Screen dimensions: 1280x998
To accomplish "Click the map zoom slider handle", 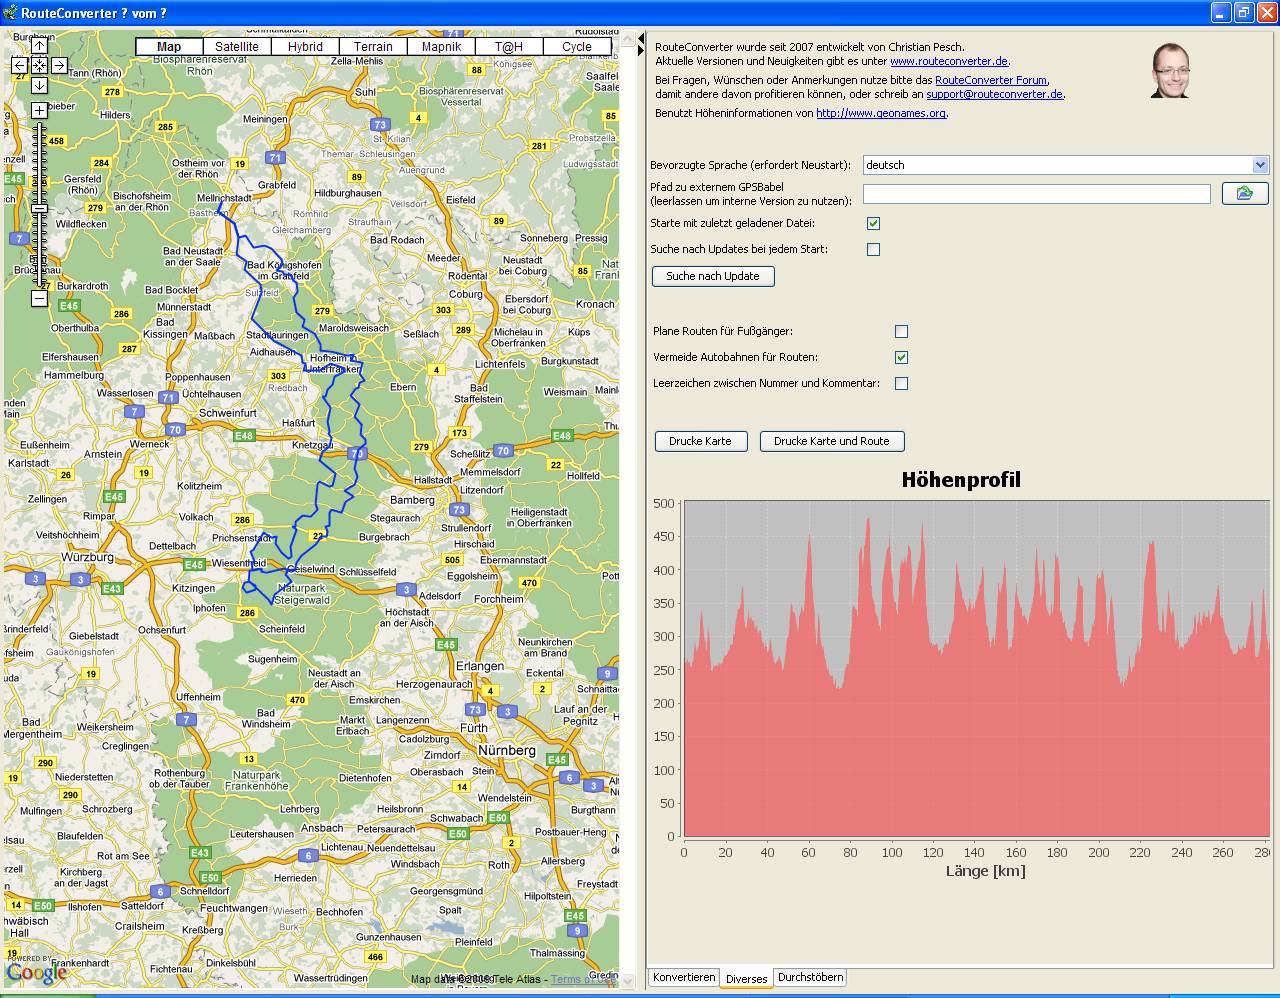I will click(x=39, y=209).
